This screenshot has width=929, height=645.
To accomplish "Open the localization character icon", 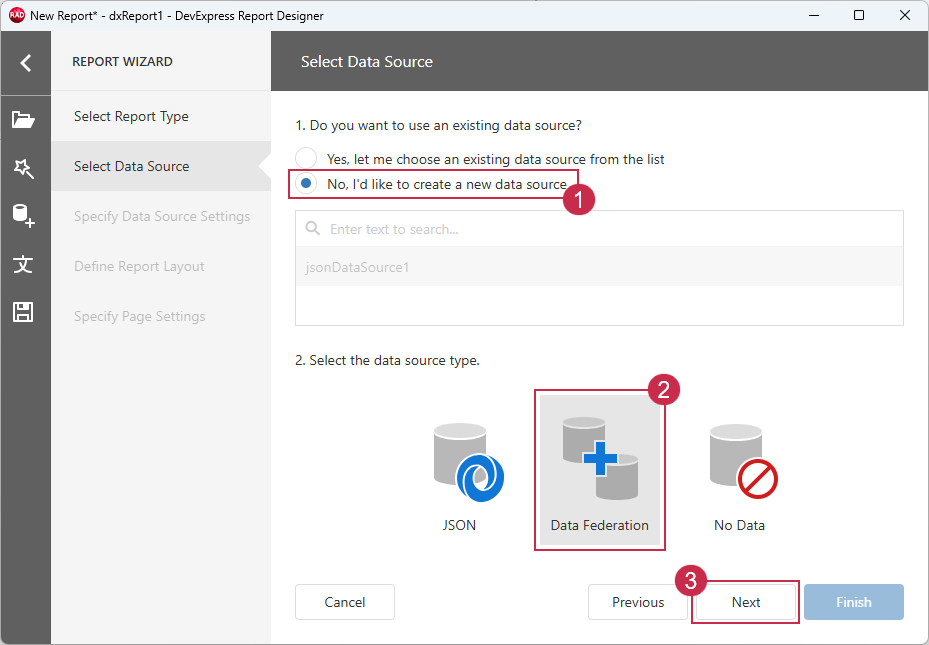I will click(23, 264).
